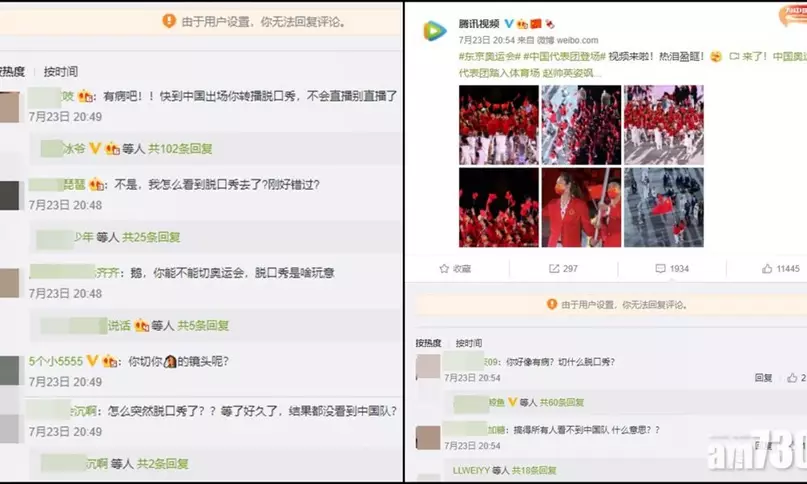Sort left comments by 按时间
Viewport: 807px width, 484px height.
pos(61,72)
